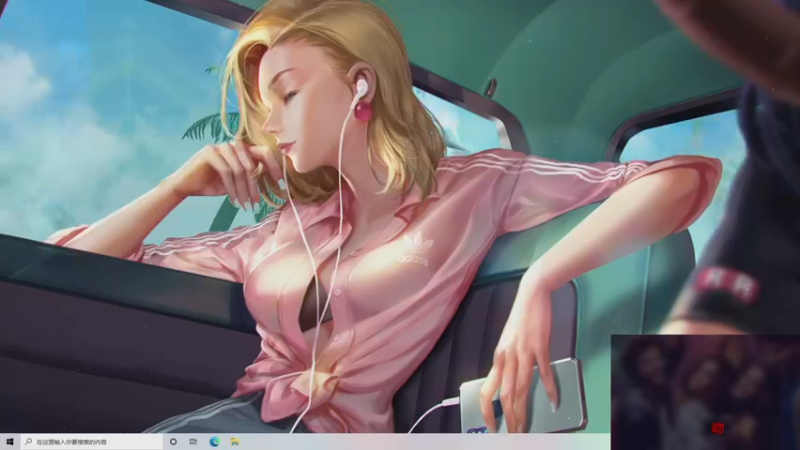Click the webcam overlay thumbnail
Screen dimensions: 800x450
[x=705, y=392]
